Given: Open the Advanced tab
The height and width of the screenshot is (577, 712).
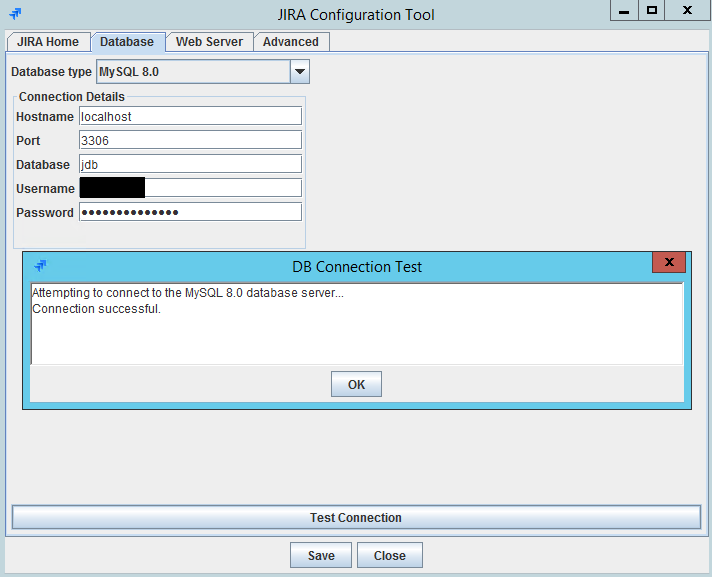Looking at the screenshot, I should pyautogui.click(x=291, y=42).
